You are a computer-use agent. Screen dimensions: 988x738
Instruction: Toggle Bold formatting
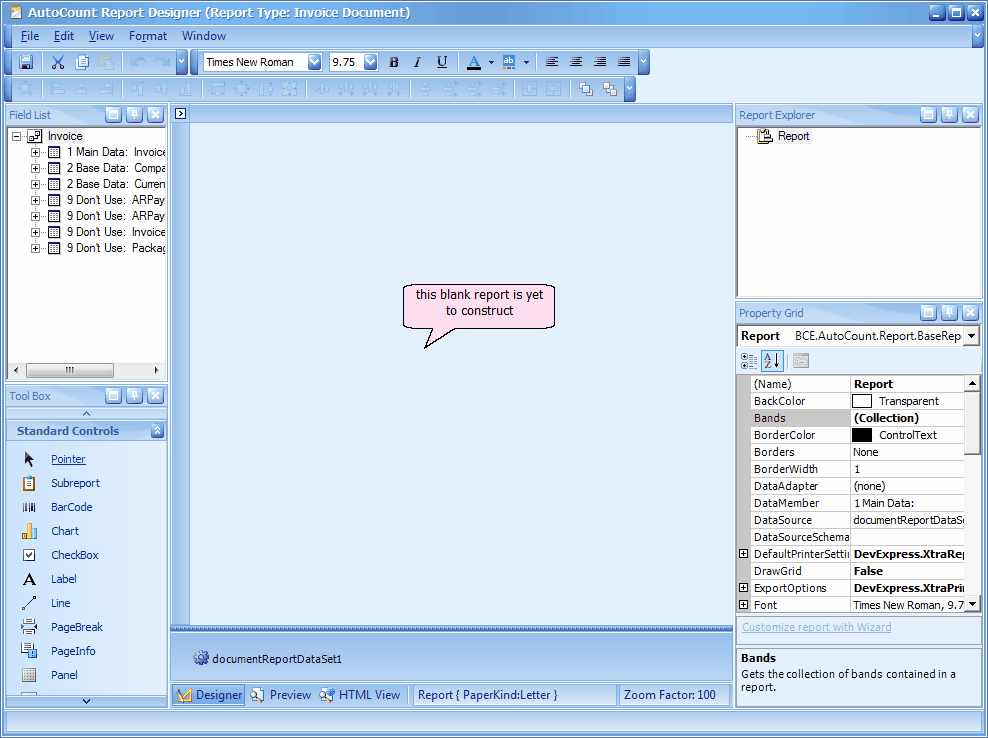394,62
